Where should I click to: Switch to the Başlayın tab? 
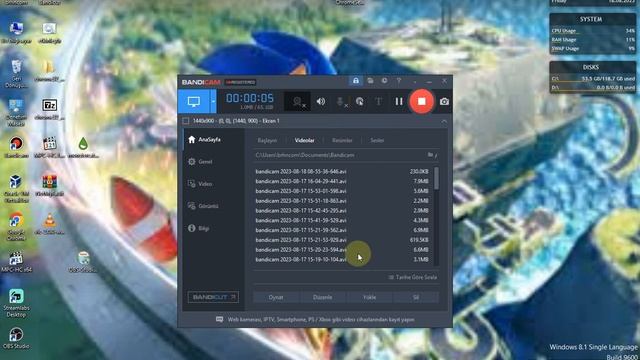(267, 140)
